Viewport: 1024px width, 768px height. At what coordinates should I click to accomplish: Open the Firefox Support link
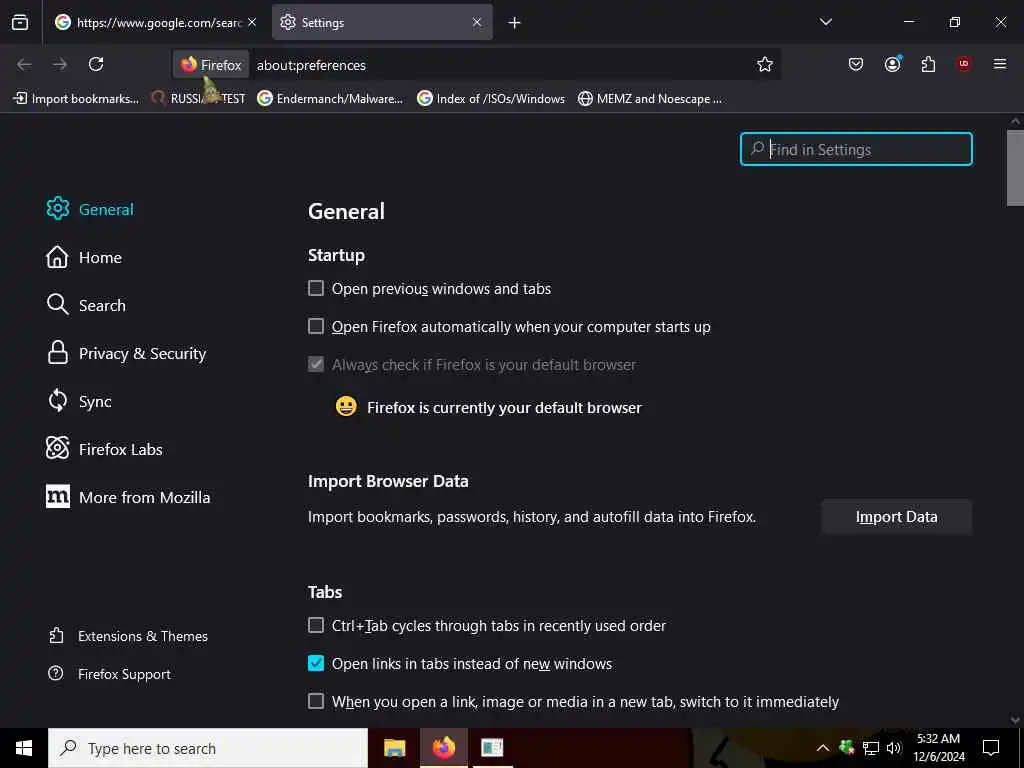click(x=109, y=674)
